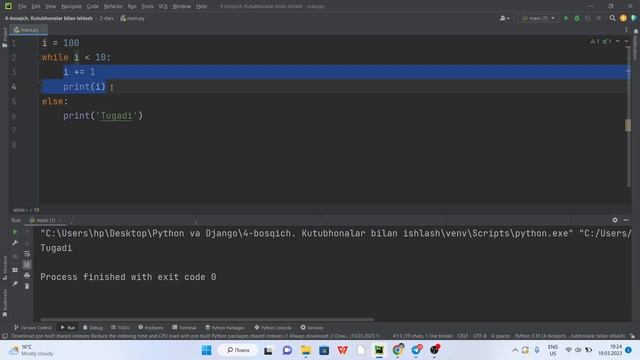The width and height of the screenshot is (640, 360).
Task: Clear all Run console output
Action: [x=27, y=286]
